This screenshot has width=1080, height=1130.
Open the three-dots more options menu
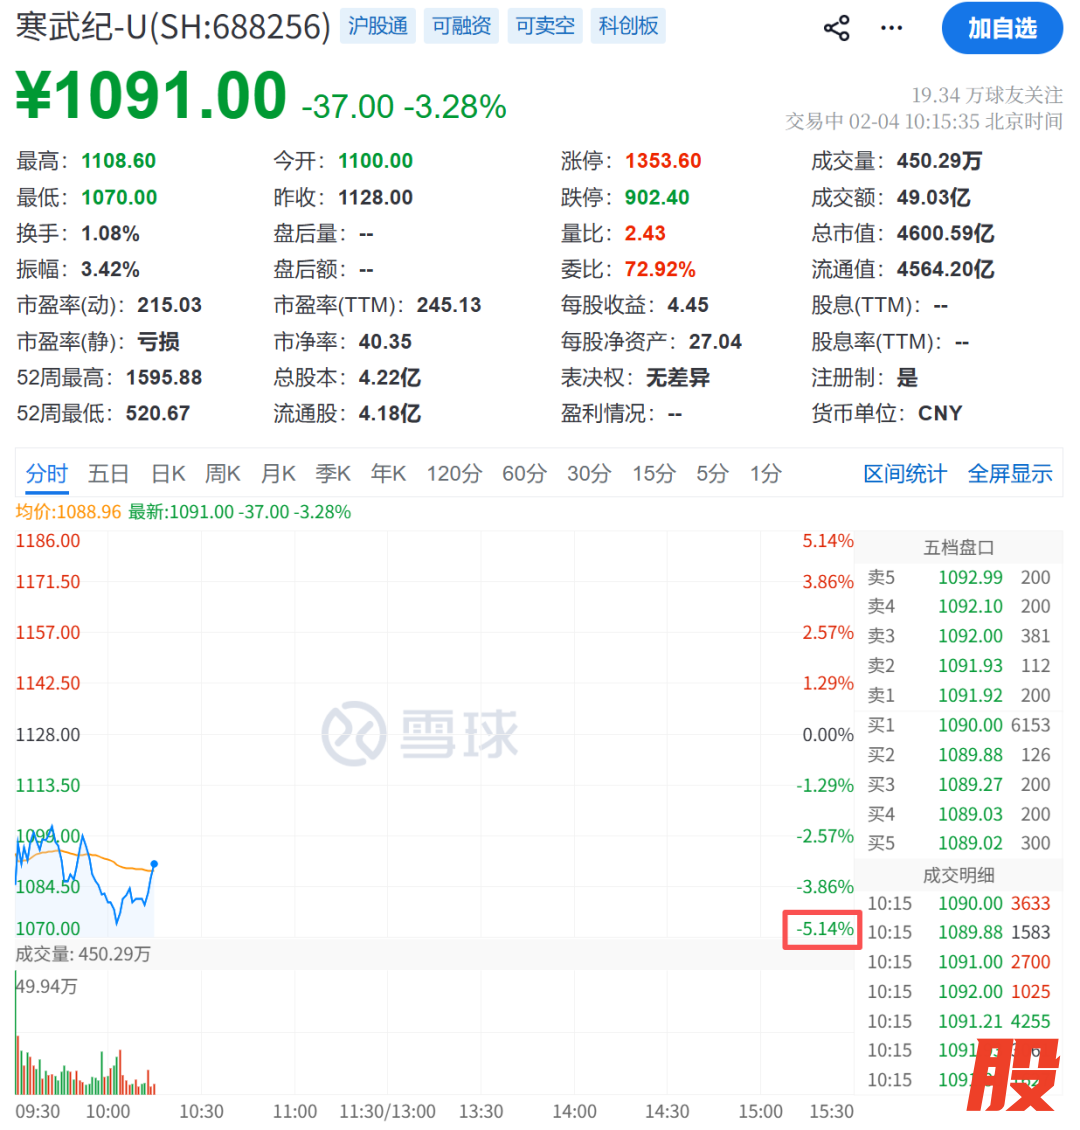pos(891,28)
